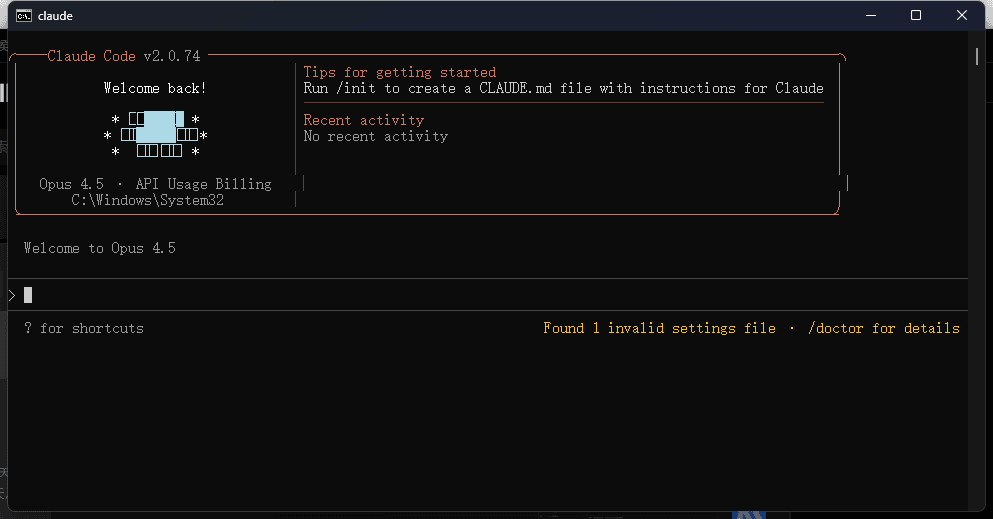Click the "Claude Code v2.0.74" version header
This screenshot has height=519, width=993.
[x=123, y=56]
